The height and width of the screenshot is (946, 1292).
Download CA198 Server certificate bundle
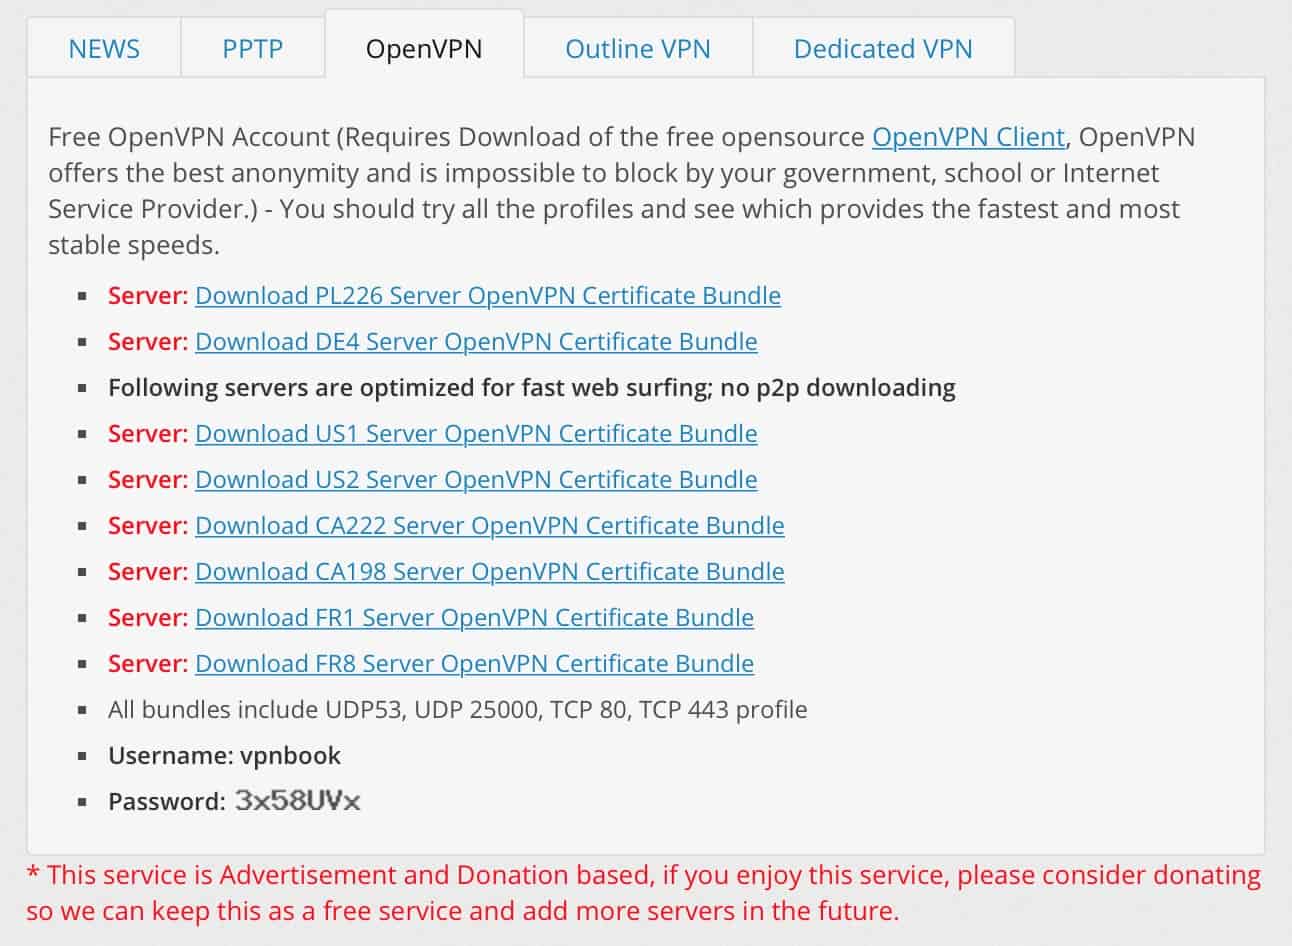(x=490, y=572)
